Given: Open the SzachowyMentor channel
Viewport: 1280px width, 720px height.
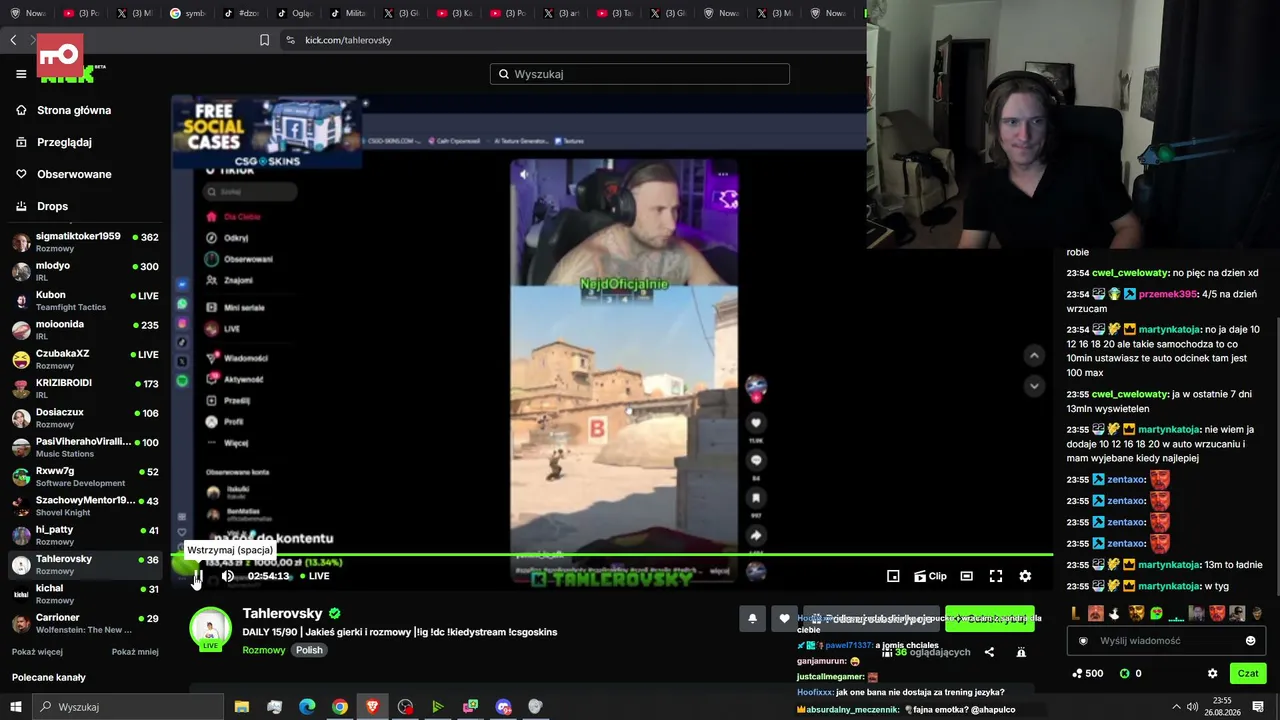Looking at the screenshot, I should (x=85, y=506).
